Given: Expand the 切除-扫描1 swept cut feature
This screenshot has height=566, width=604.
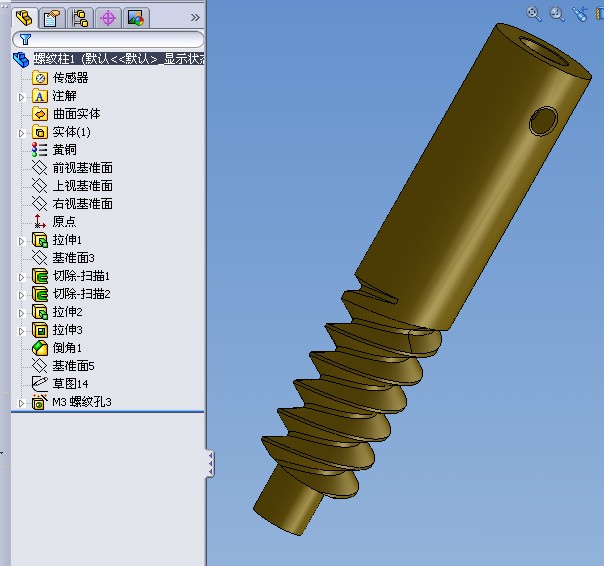Looking at the screenshot, I should pos(22,277).
